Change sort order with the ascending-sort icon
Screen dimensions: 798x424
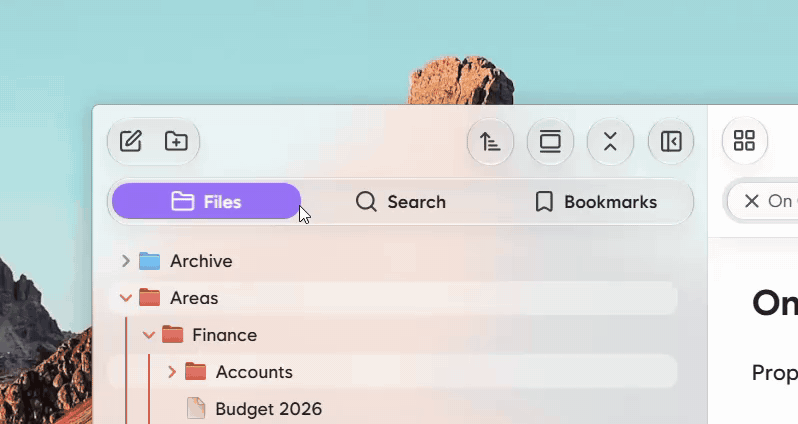[490, 142]
